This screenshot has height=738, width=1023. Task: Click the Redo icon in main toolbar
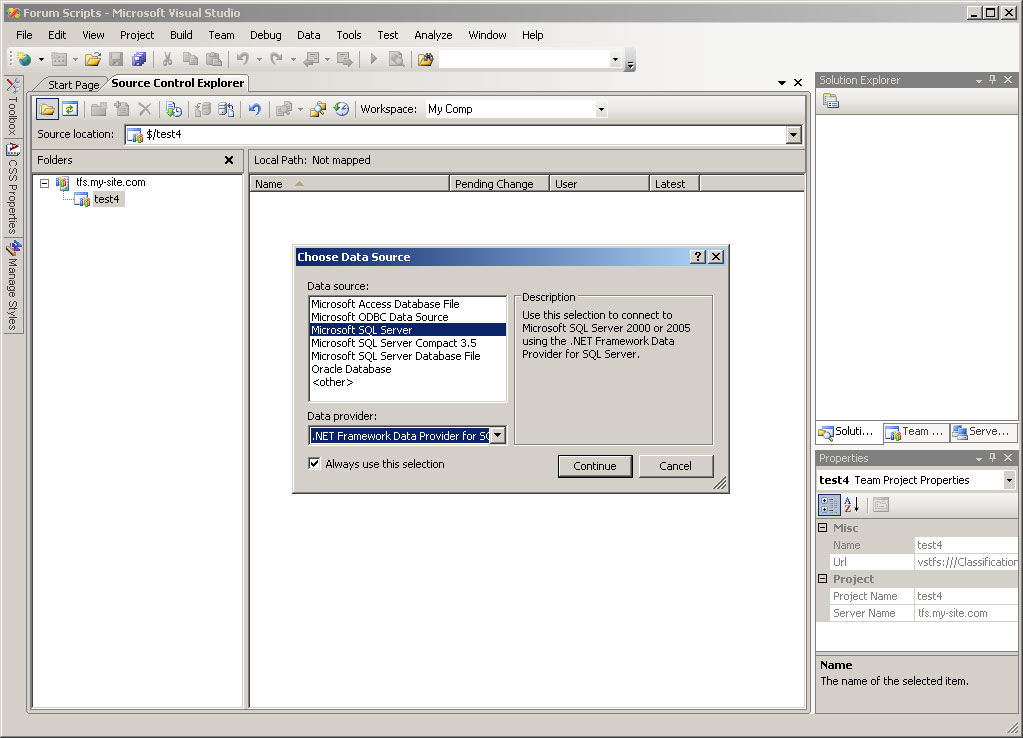(277, 59)
